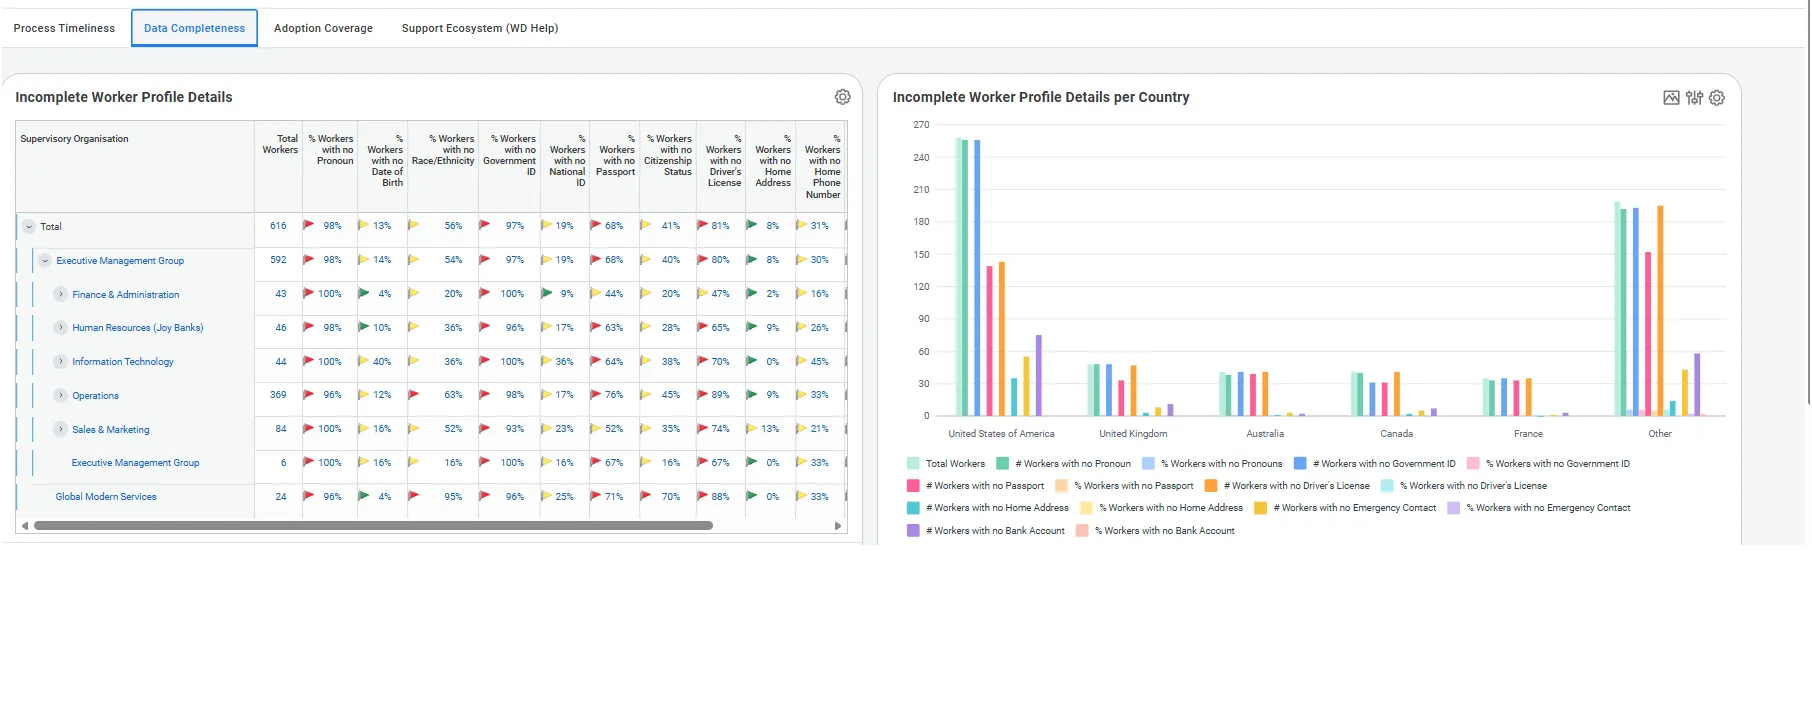The image size is (1812, 710).
Task: Click Global Modern Services total 24
Action: pos(281,497)
